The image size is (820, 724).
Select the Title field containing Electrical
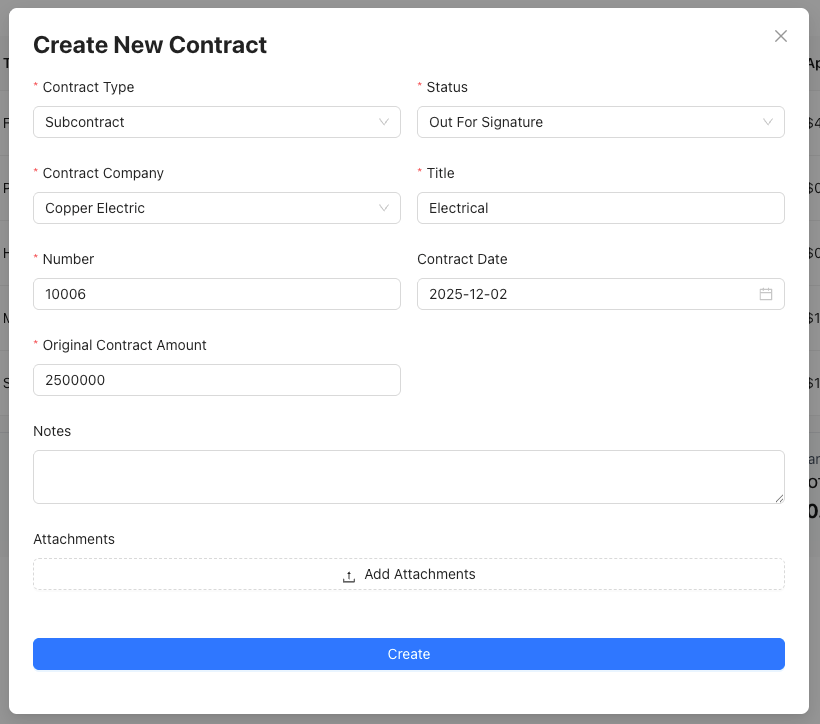tap(600, 208)
